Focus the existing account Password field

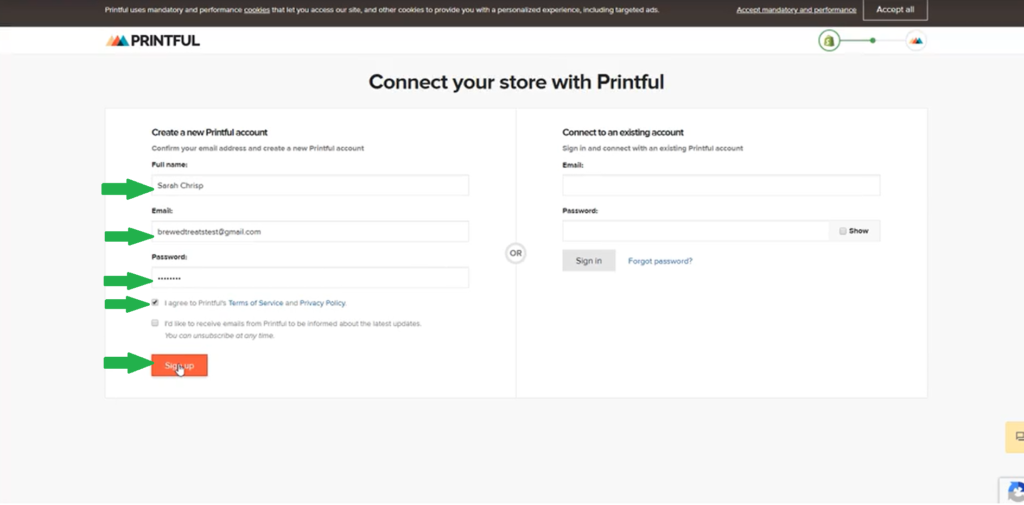pos(696,231)
